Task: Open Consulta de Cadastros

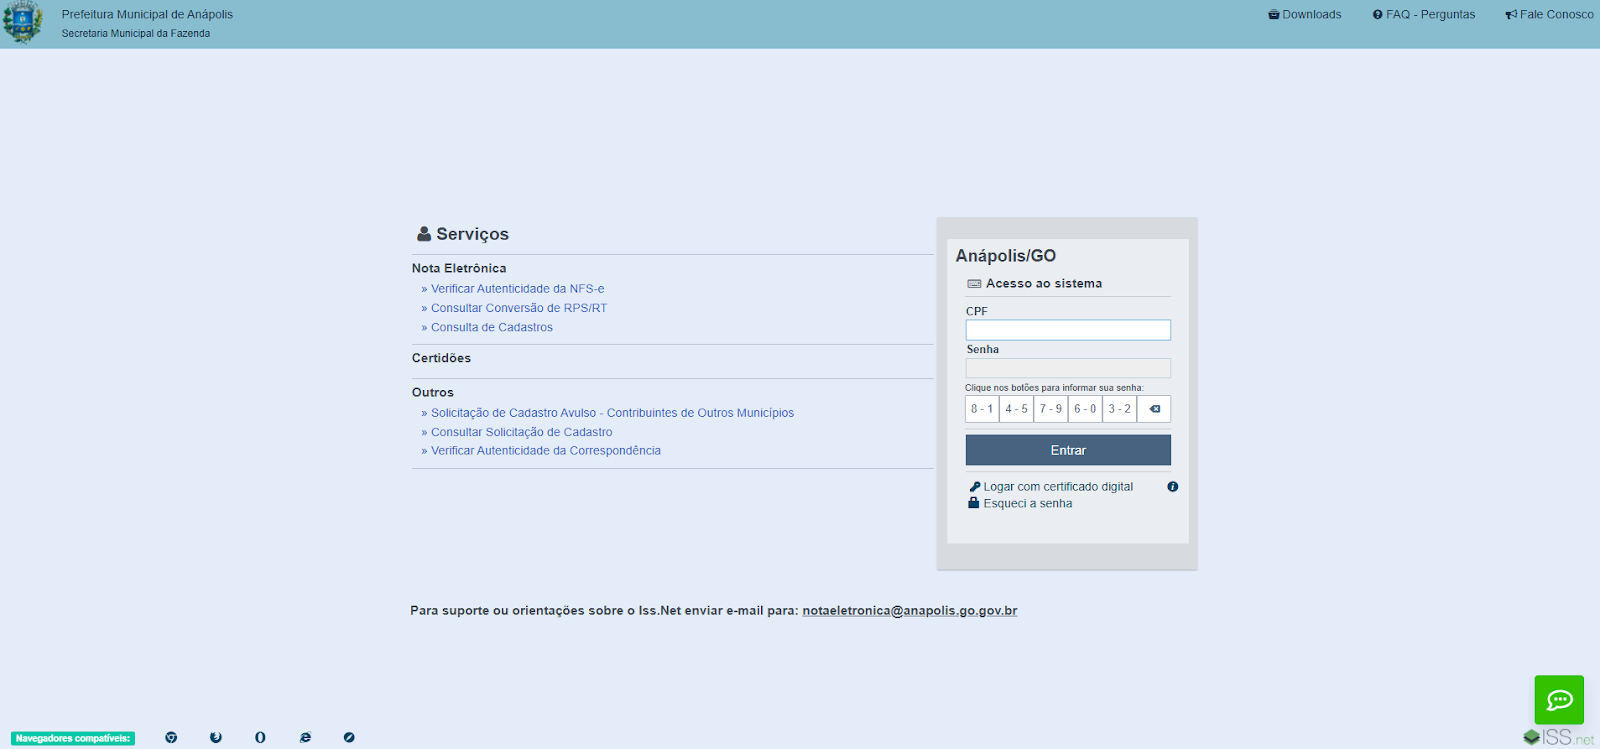Action: pyautogui.click(x=492, y=327)
